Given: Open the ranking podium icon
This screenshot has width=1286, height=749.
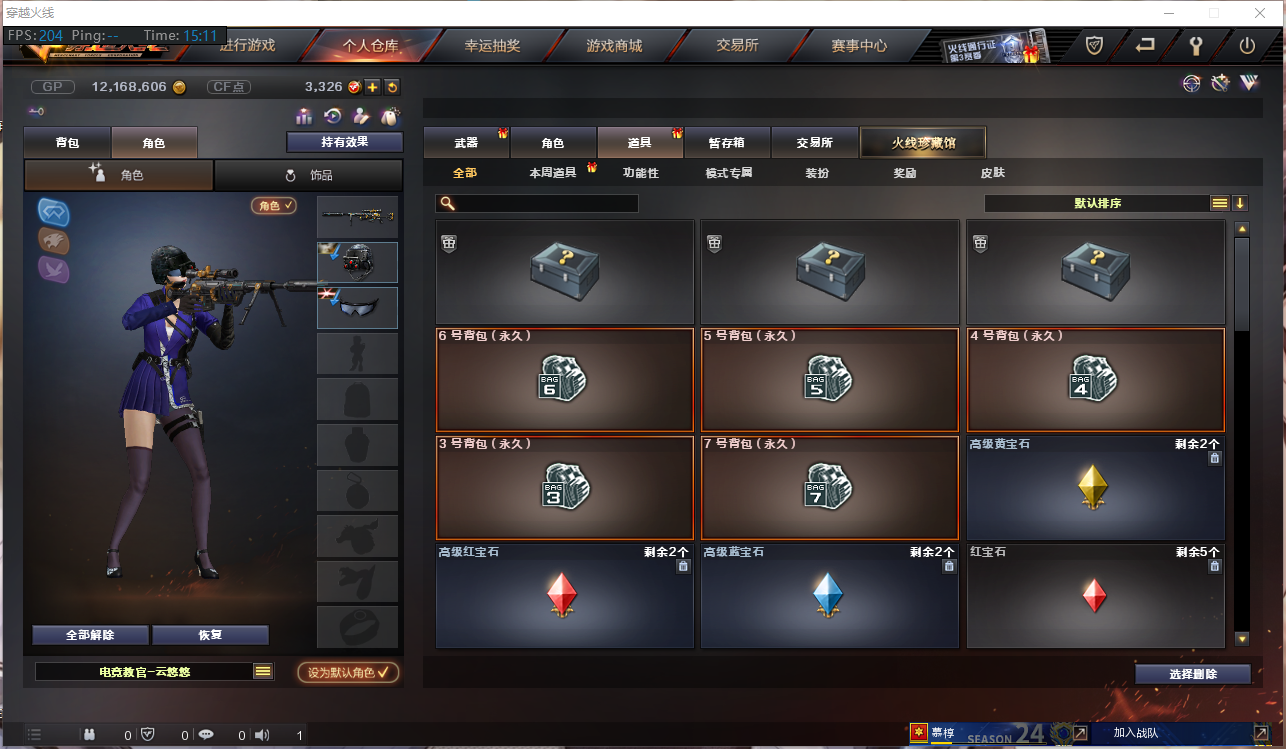Looking at the screenshot, I should 304,116.
